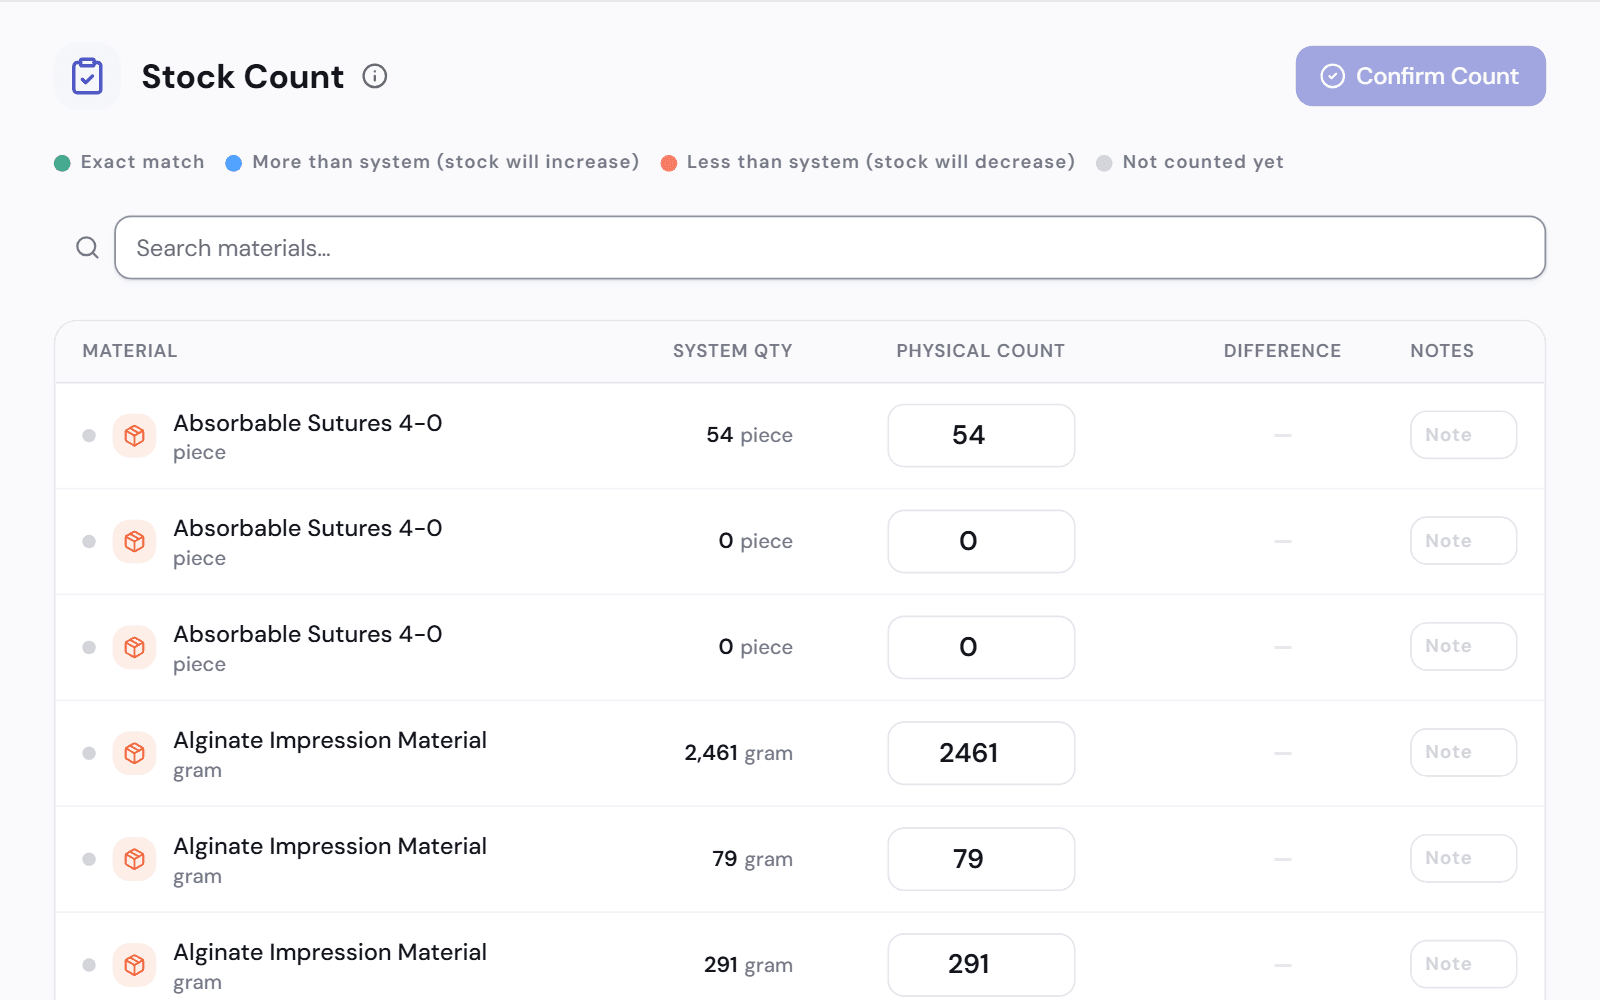Edit the physical count field showing 291
Viewport: 1600px width, 1000px height.
pyautogui.click(x=981, y=965)
